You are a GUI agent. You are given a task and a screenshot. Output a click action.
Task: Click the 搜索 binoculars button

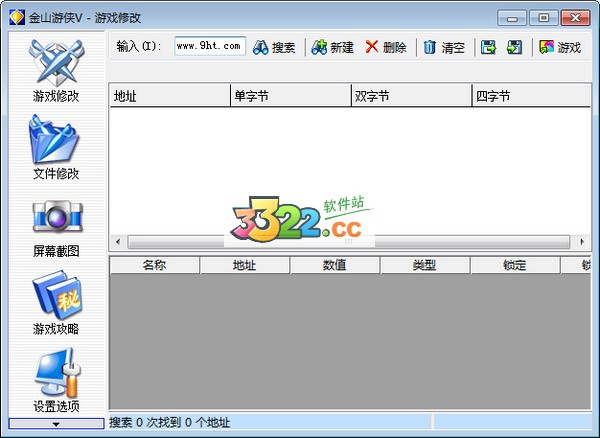tap(274, 47)
